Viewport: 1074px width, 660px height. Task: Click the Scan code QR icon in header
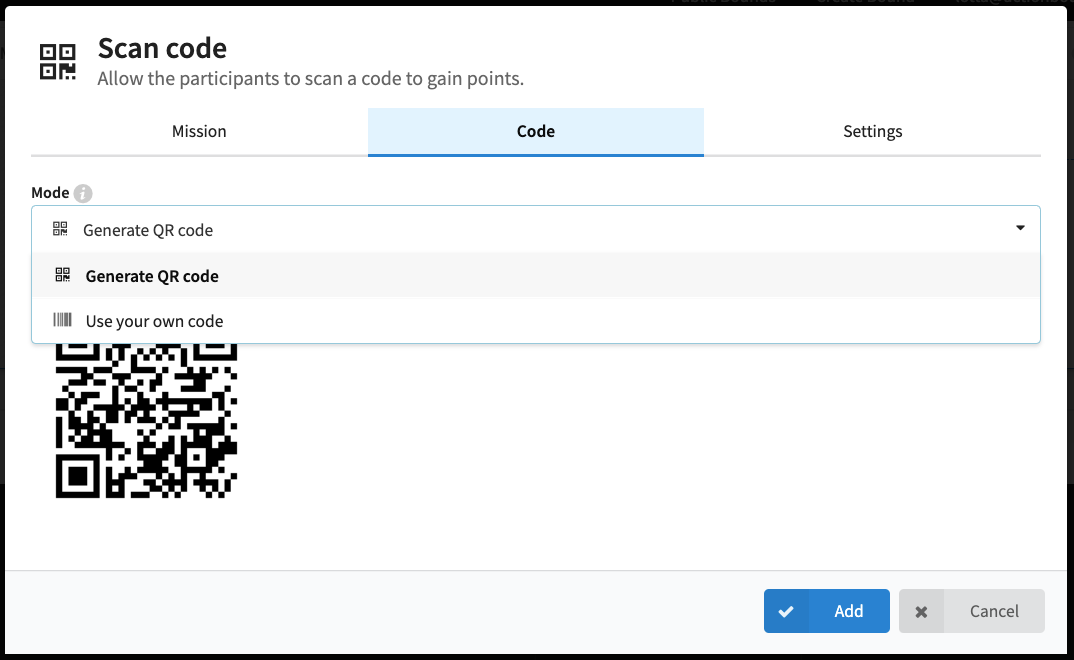coord(58,62)
